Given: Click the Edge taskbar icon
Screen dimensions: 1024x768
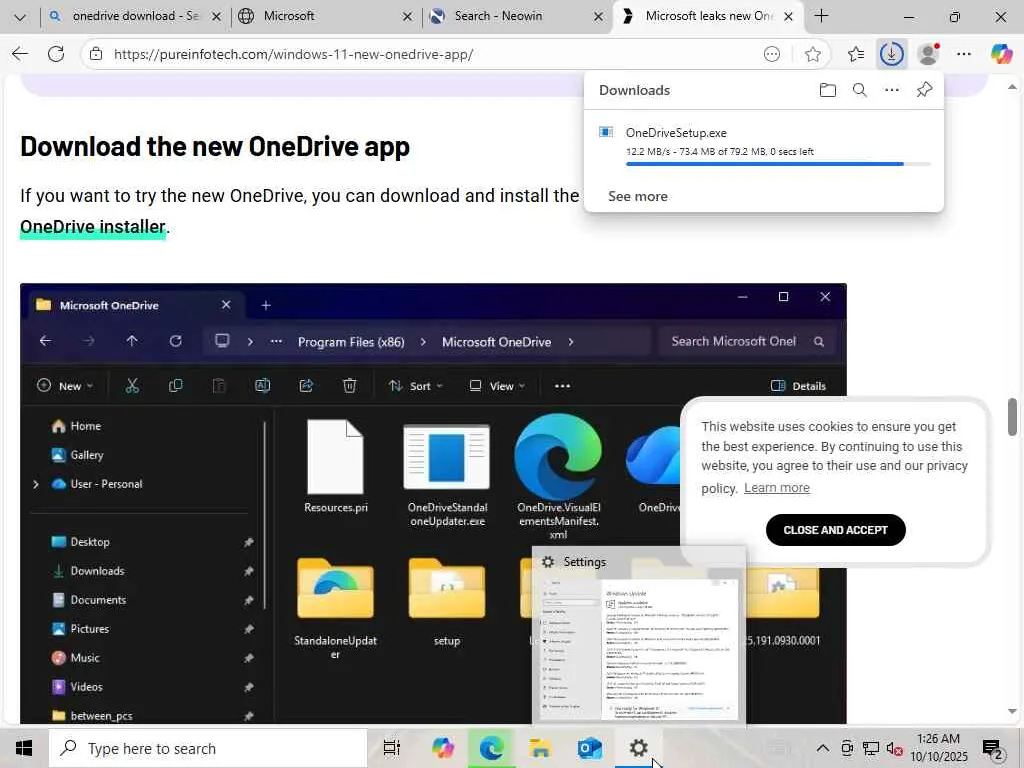Looking at the screenshot, I should [492, 748].
